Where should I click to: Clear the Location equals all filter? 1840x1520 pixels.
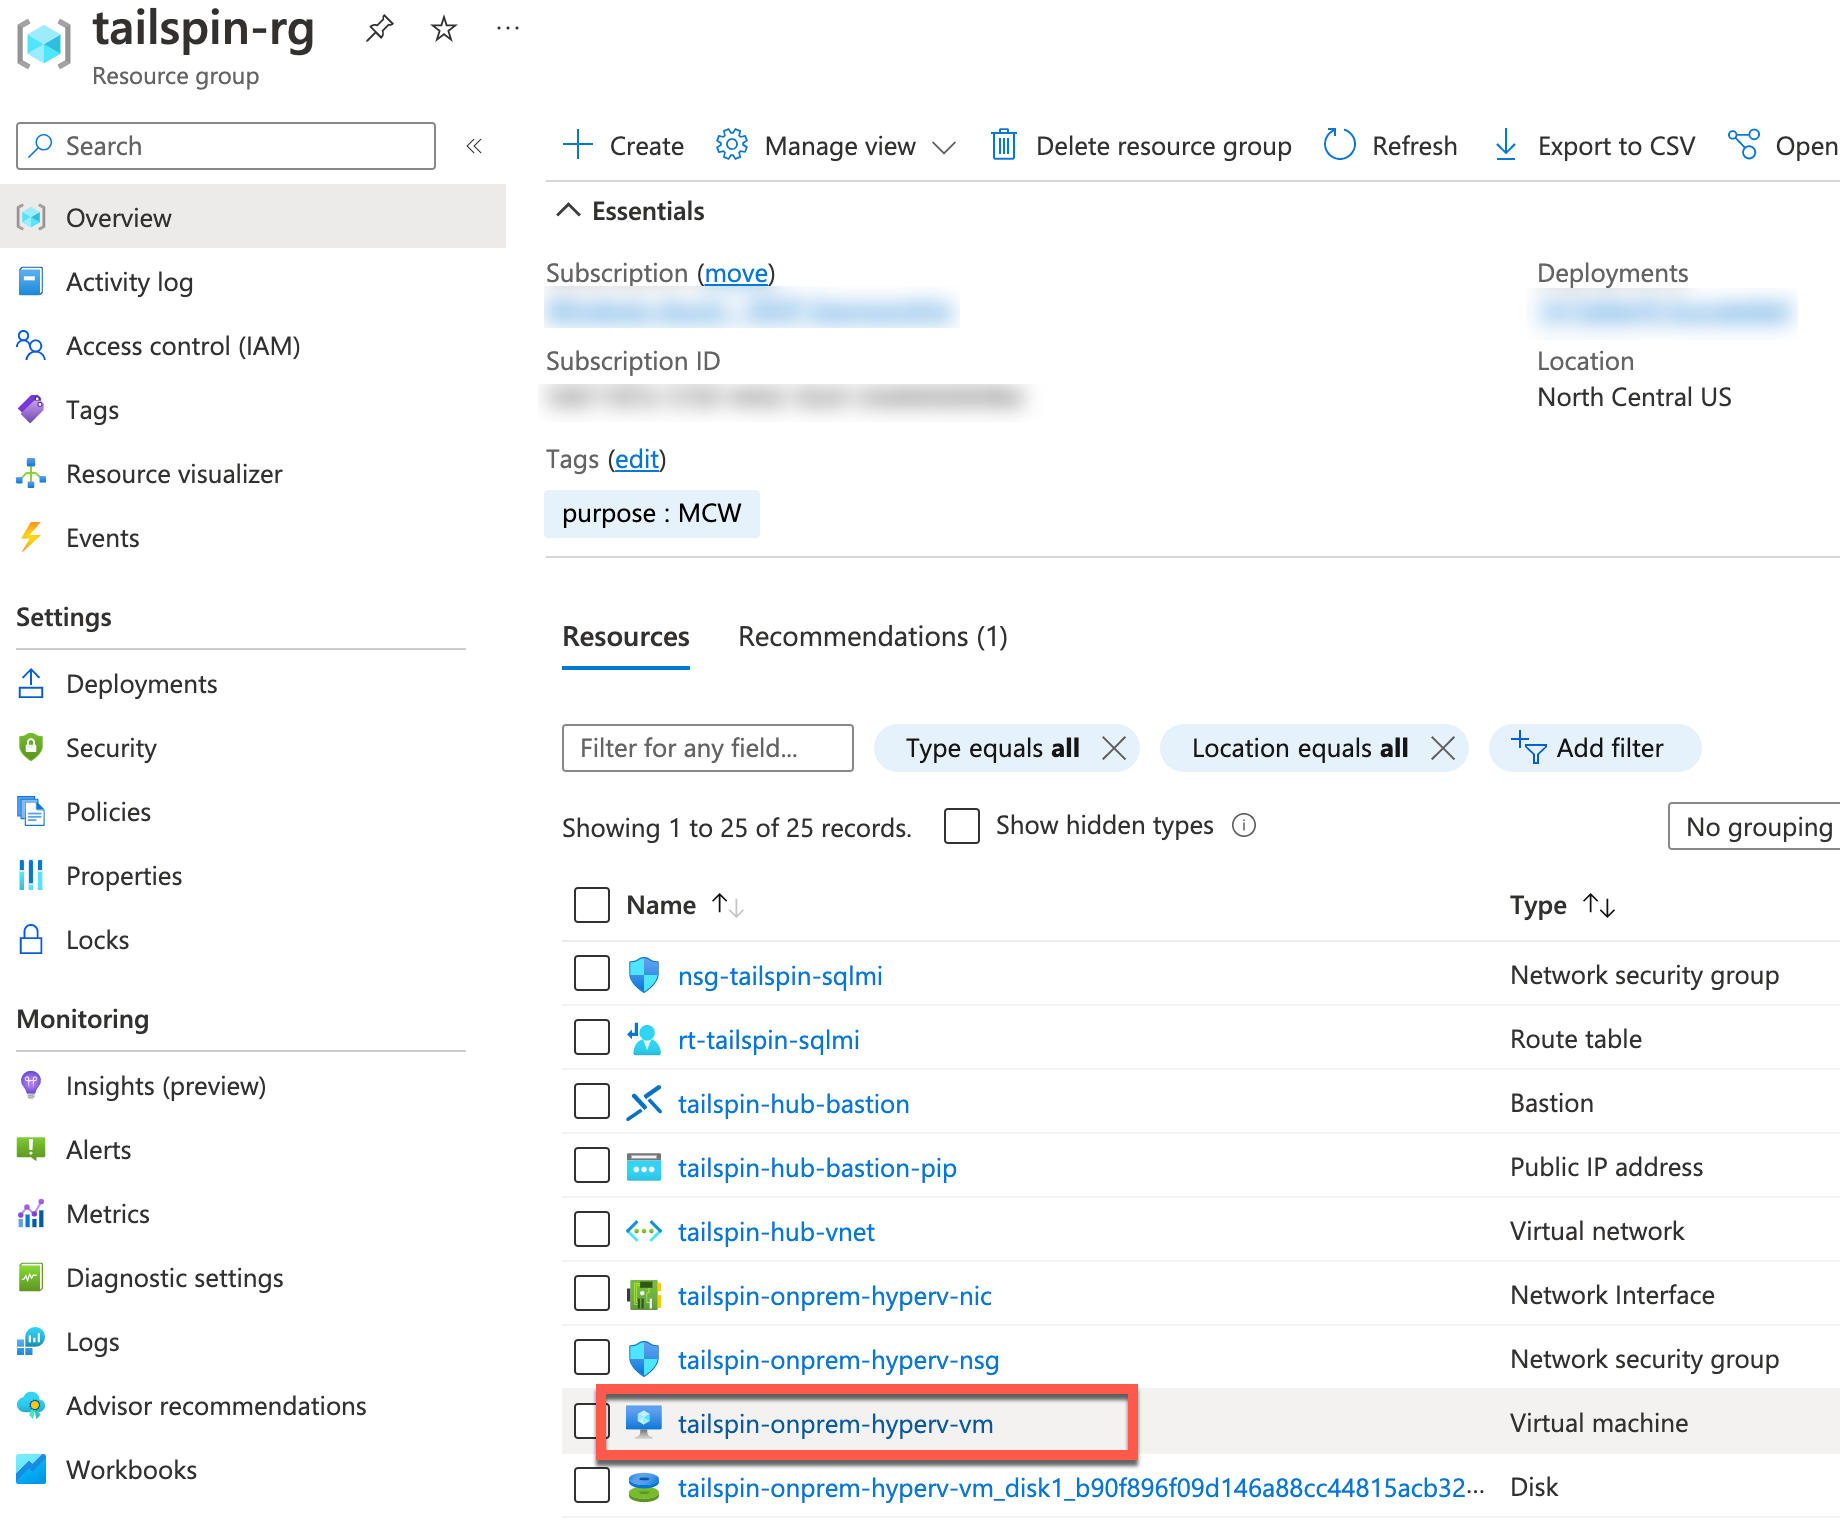click(x=1442, y=748)
